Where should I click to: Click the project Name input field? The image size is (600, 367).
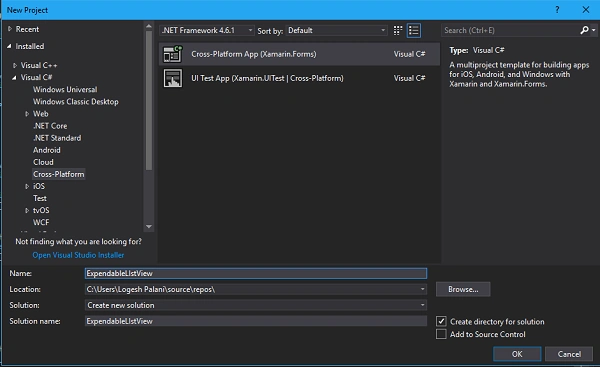pyautogui.click(x=256, y=273)
